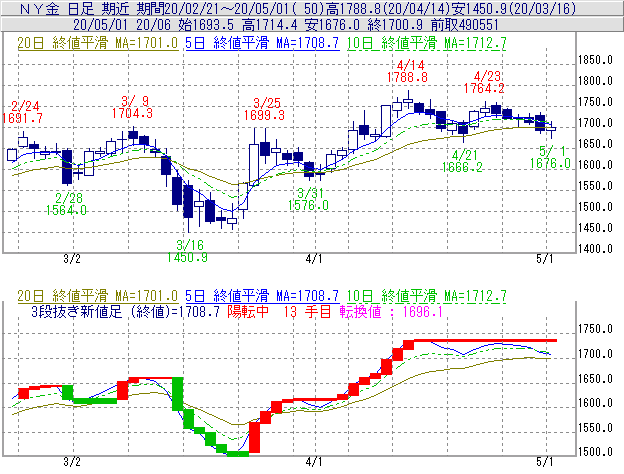Click the 安1676.0 low price in header
This screenshot has width=624, height=474.
(332, 25)
